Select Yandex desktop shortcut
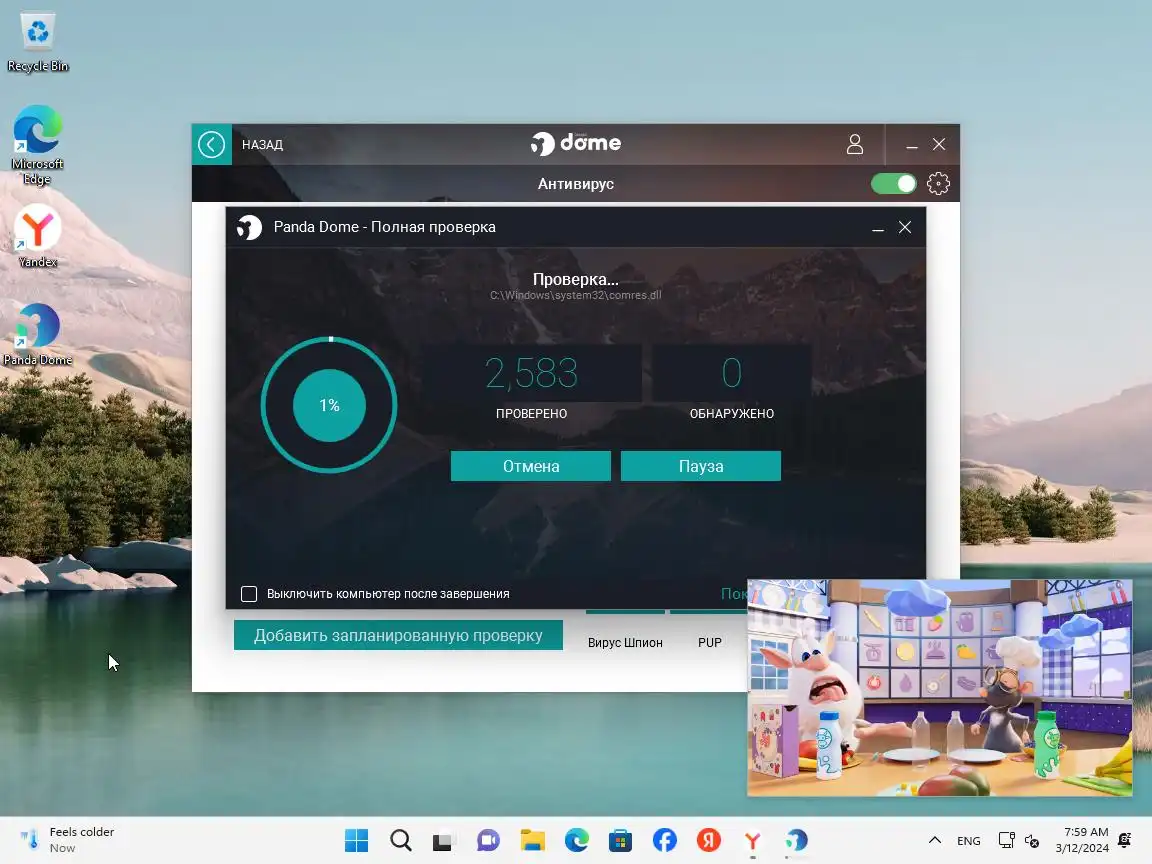 point(37,237)
